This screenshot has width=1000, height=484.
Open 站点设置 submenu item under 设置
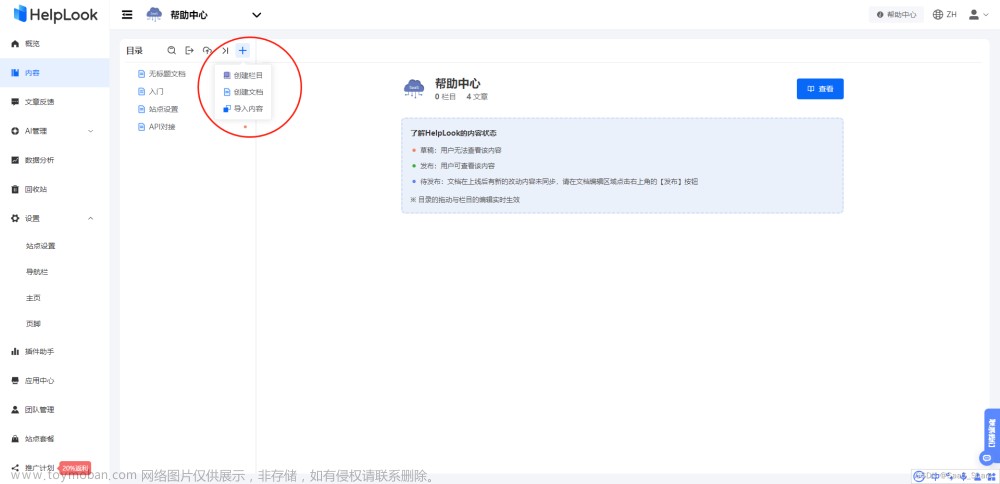pyautogui.click(x=40, y=246)
